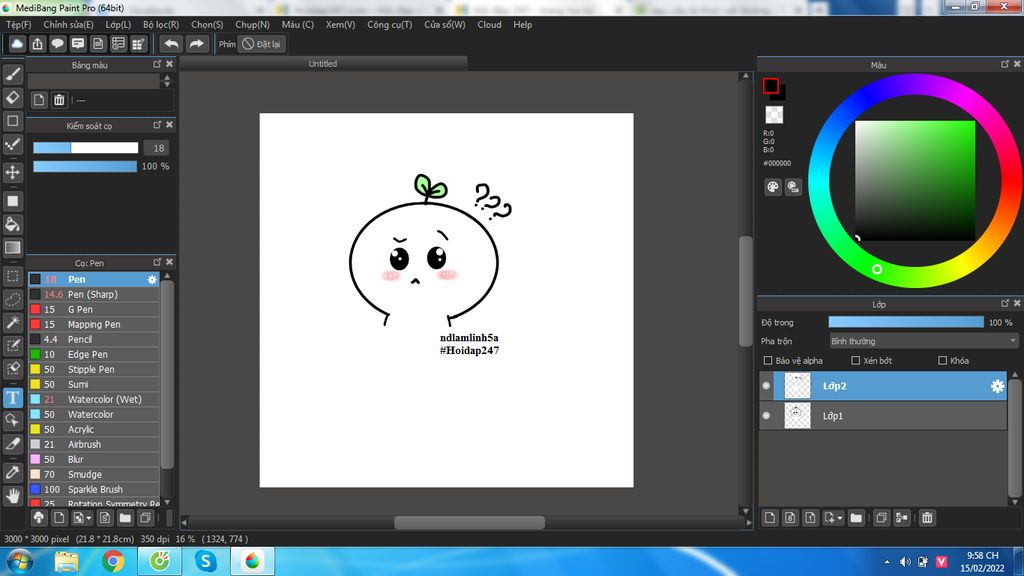Download brushes with cloud-arrow icon
The width and height of the screenshot is (1024, 576).
pos(39,518)
